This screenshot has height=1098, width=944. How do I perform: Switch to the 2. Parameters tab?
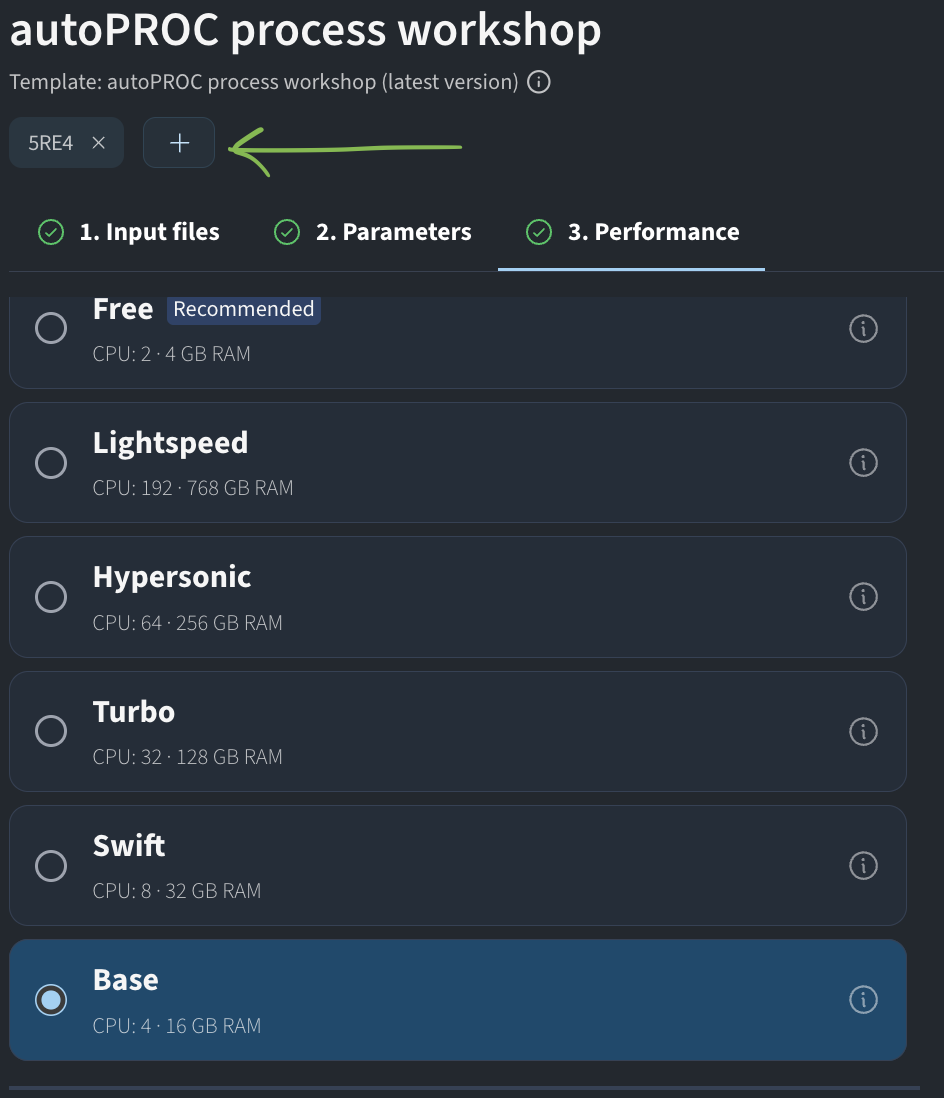tap(373, 232)
